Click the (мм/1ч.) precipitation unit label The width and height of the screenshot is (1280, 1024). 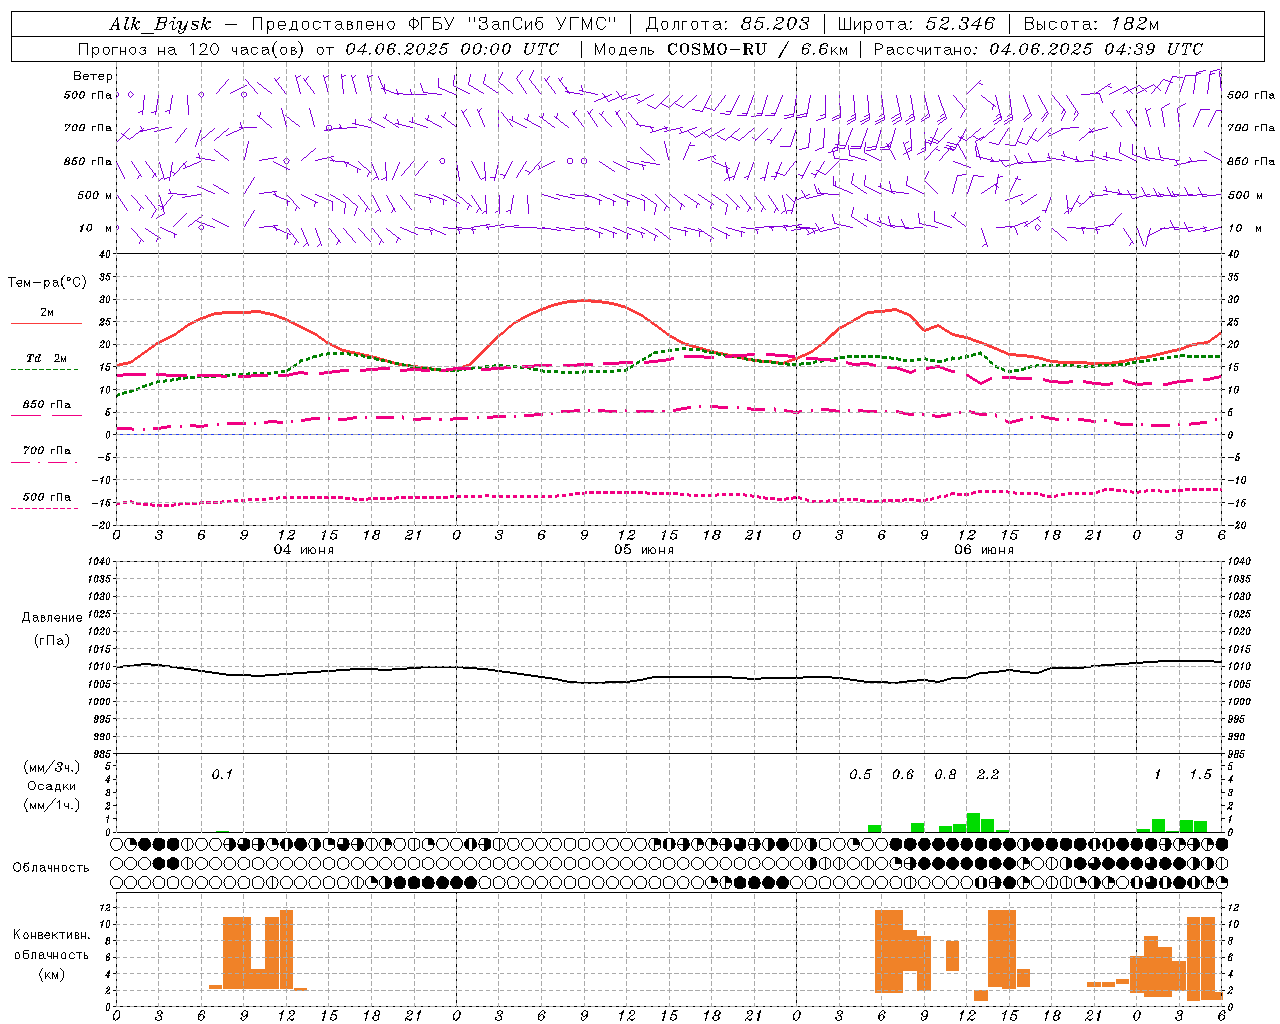click(51, 805)
